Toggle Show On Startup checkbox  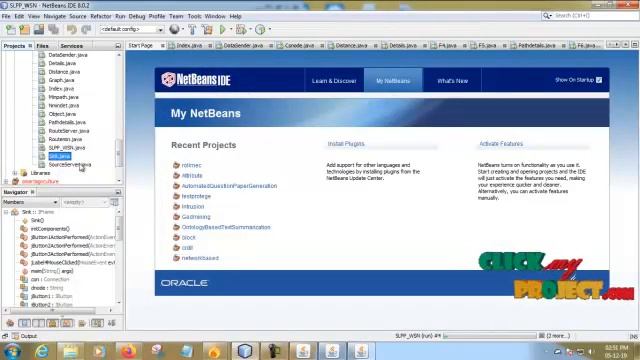click(x=599, y=80)
